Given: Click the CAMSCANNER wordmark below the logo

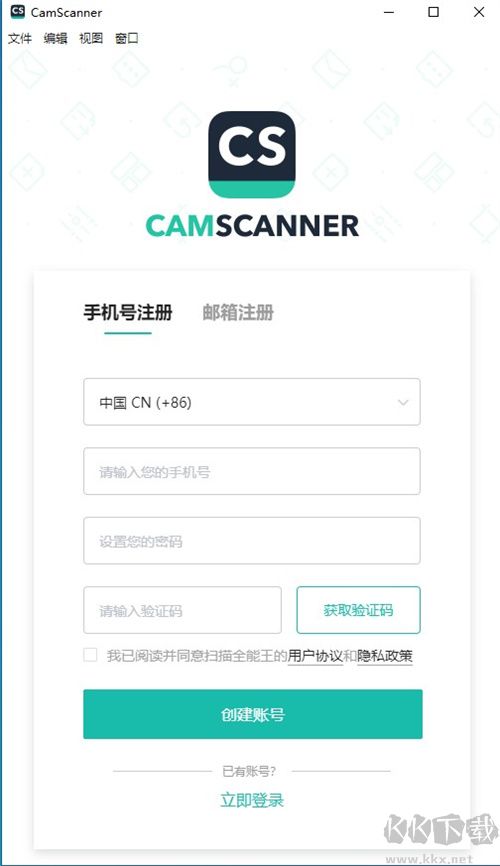Looking at the screenshot, I should coord(252,226).
